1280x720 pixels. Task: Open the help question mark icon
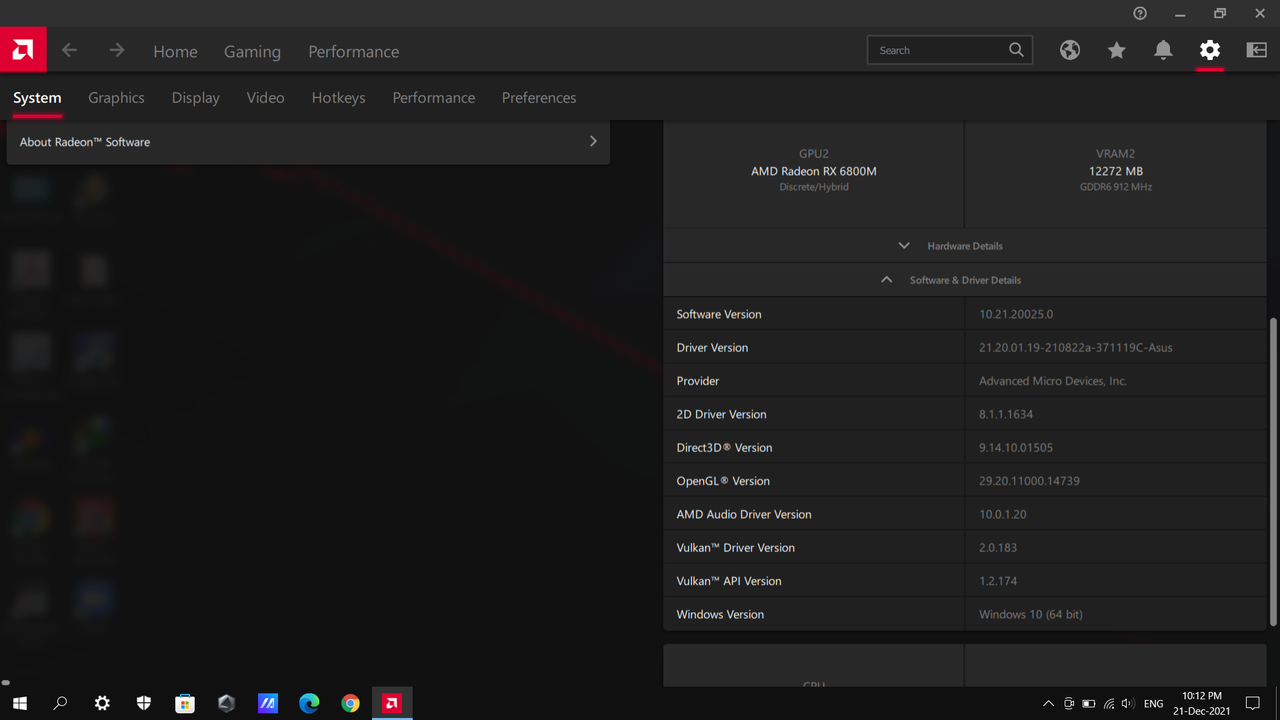coord(1139,13)
